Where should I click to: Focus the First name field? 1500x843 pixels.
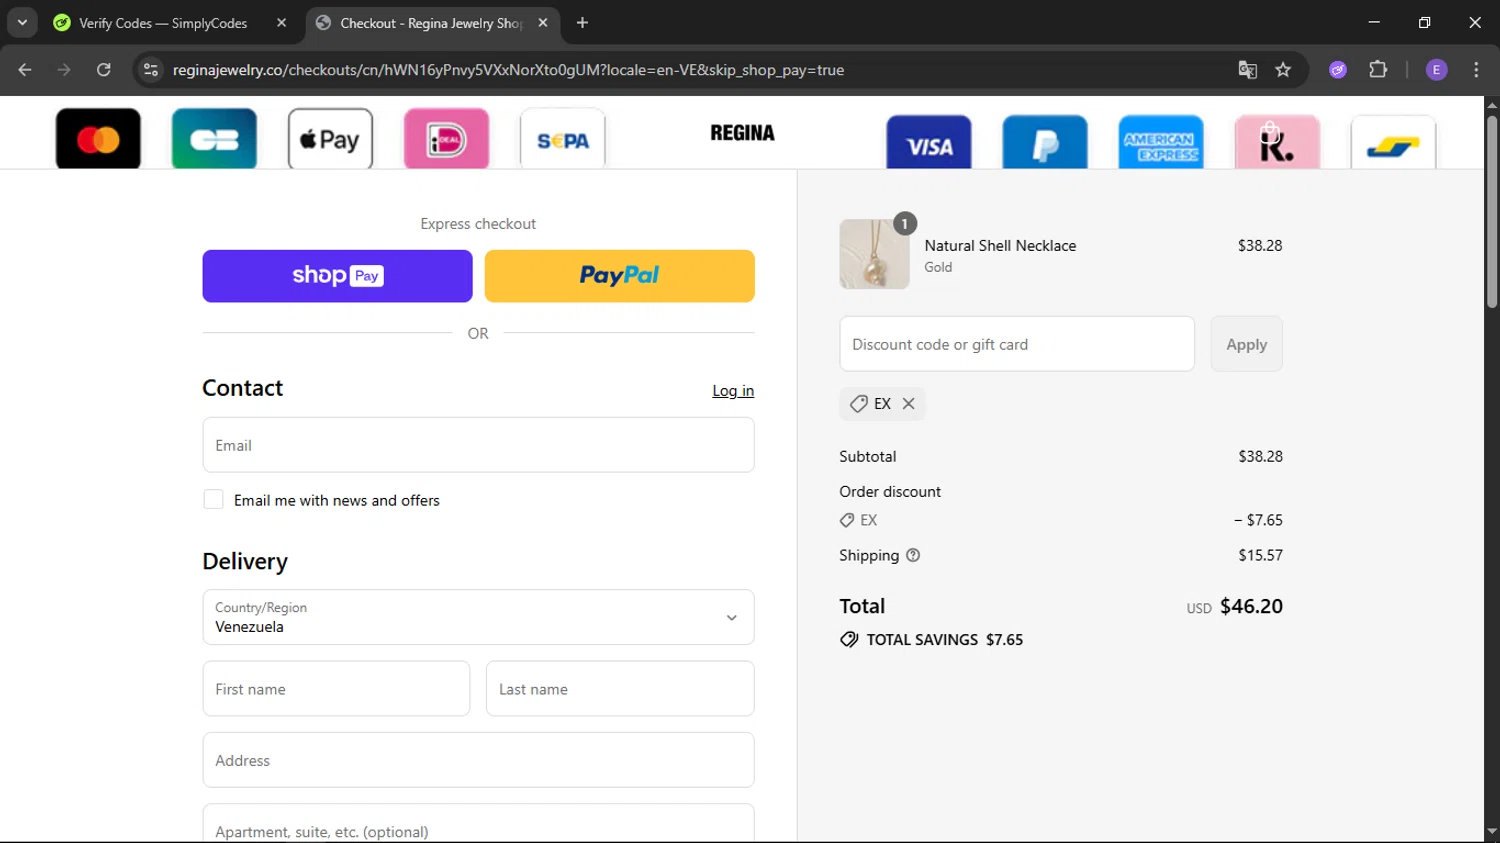coord(336,688)
